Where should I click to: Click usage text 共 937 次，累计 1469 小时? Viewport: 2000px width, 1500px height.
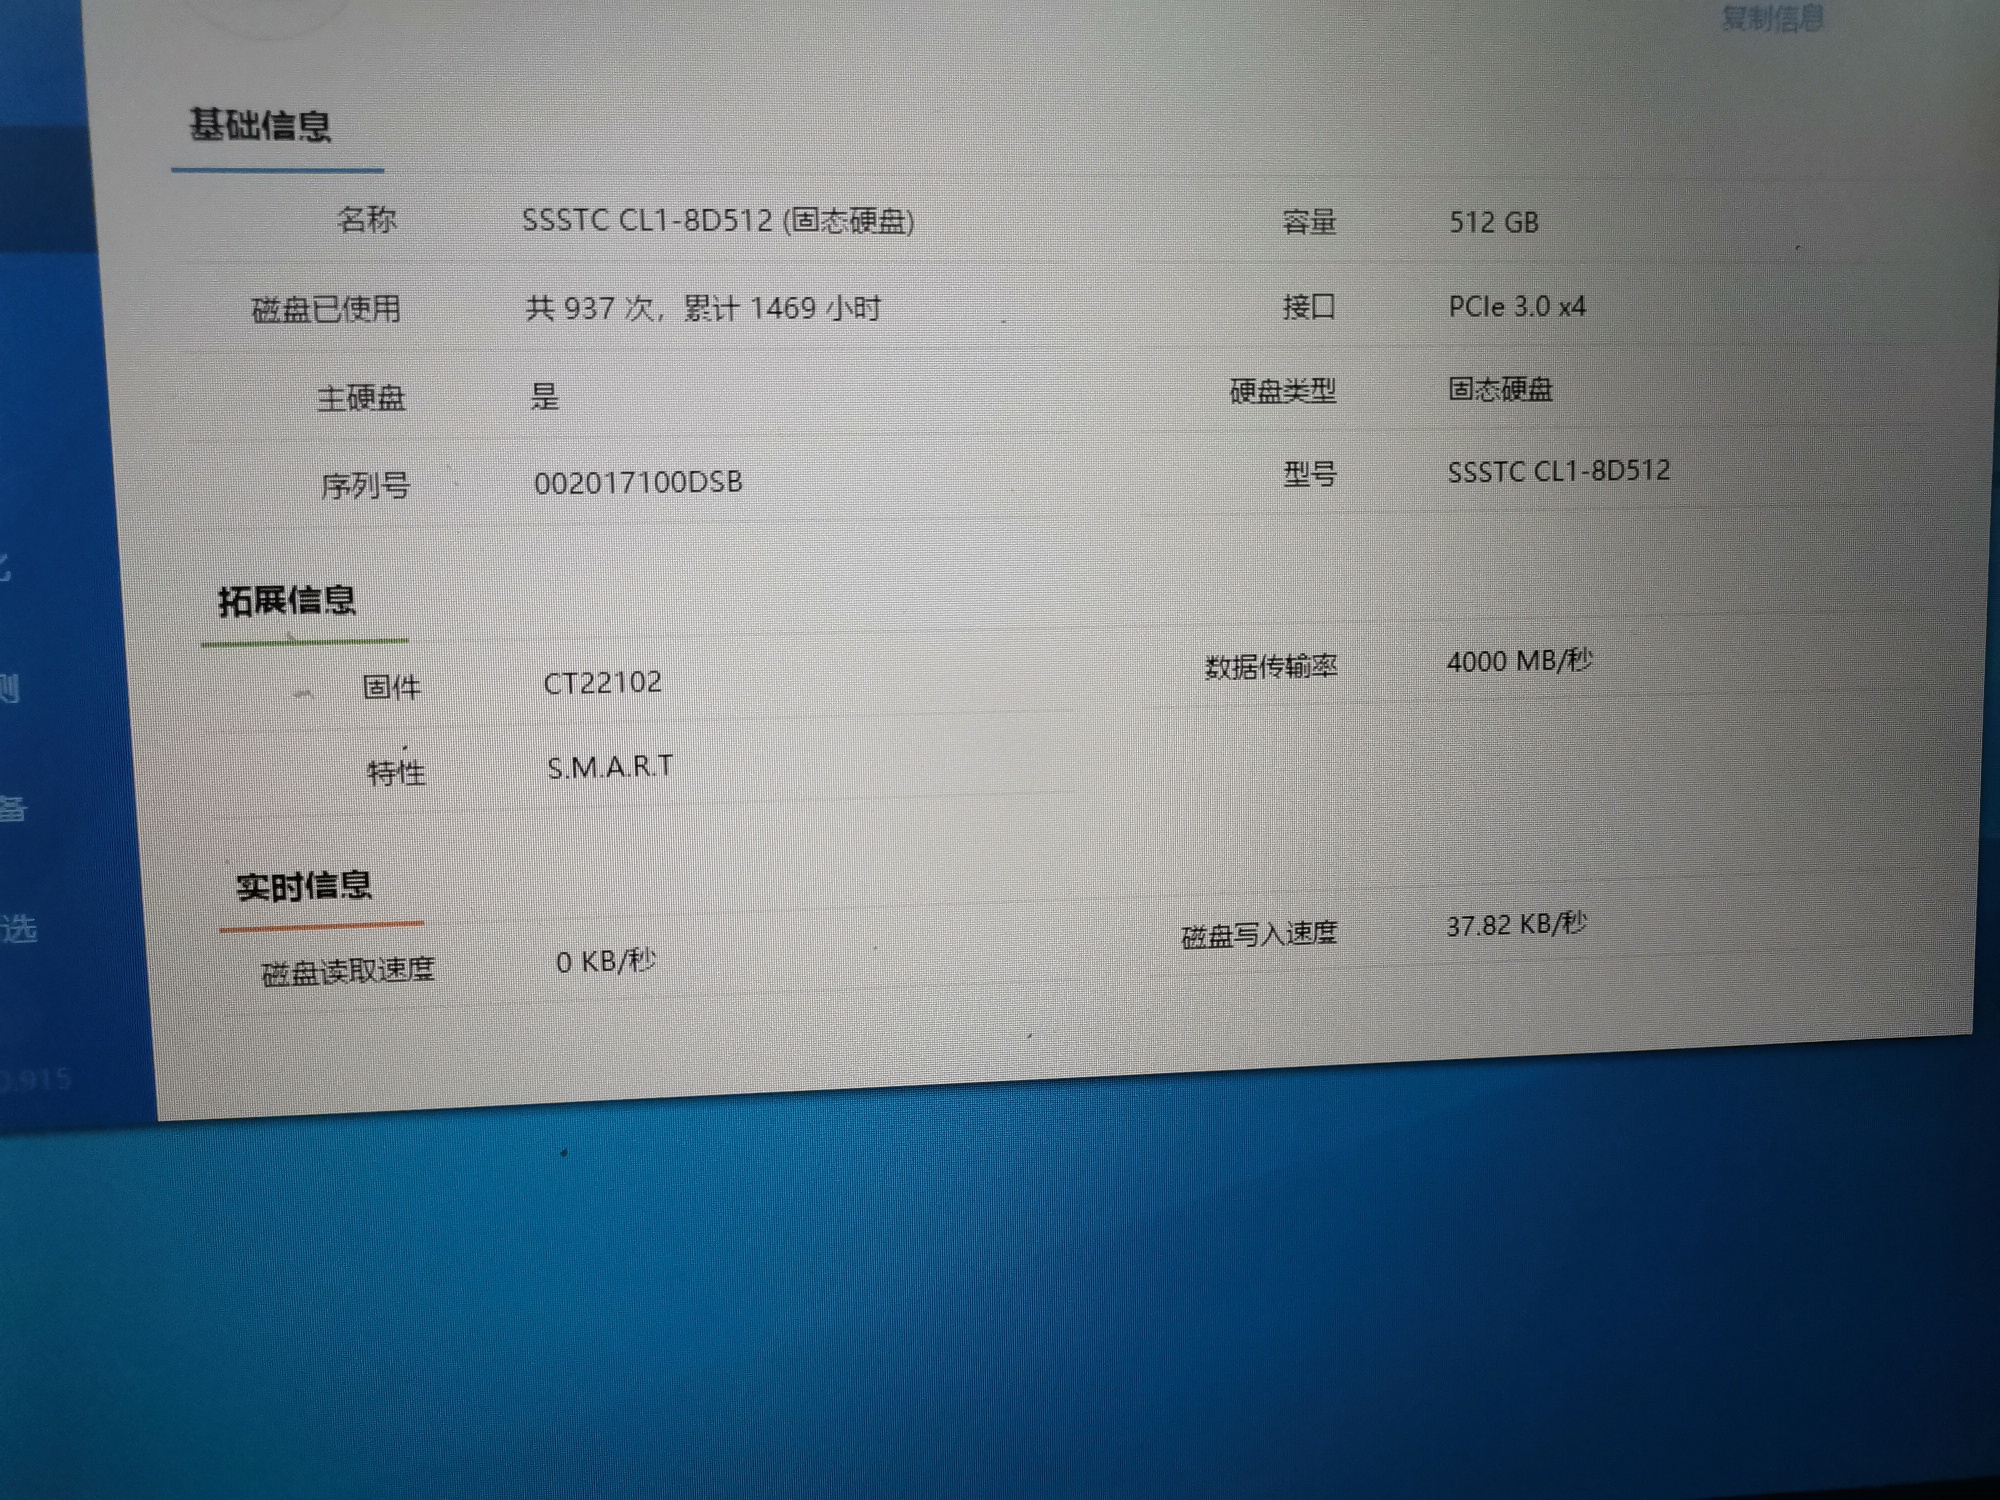[704, 308]
